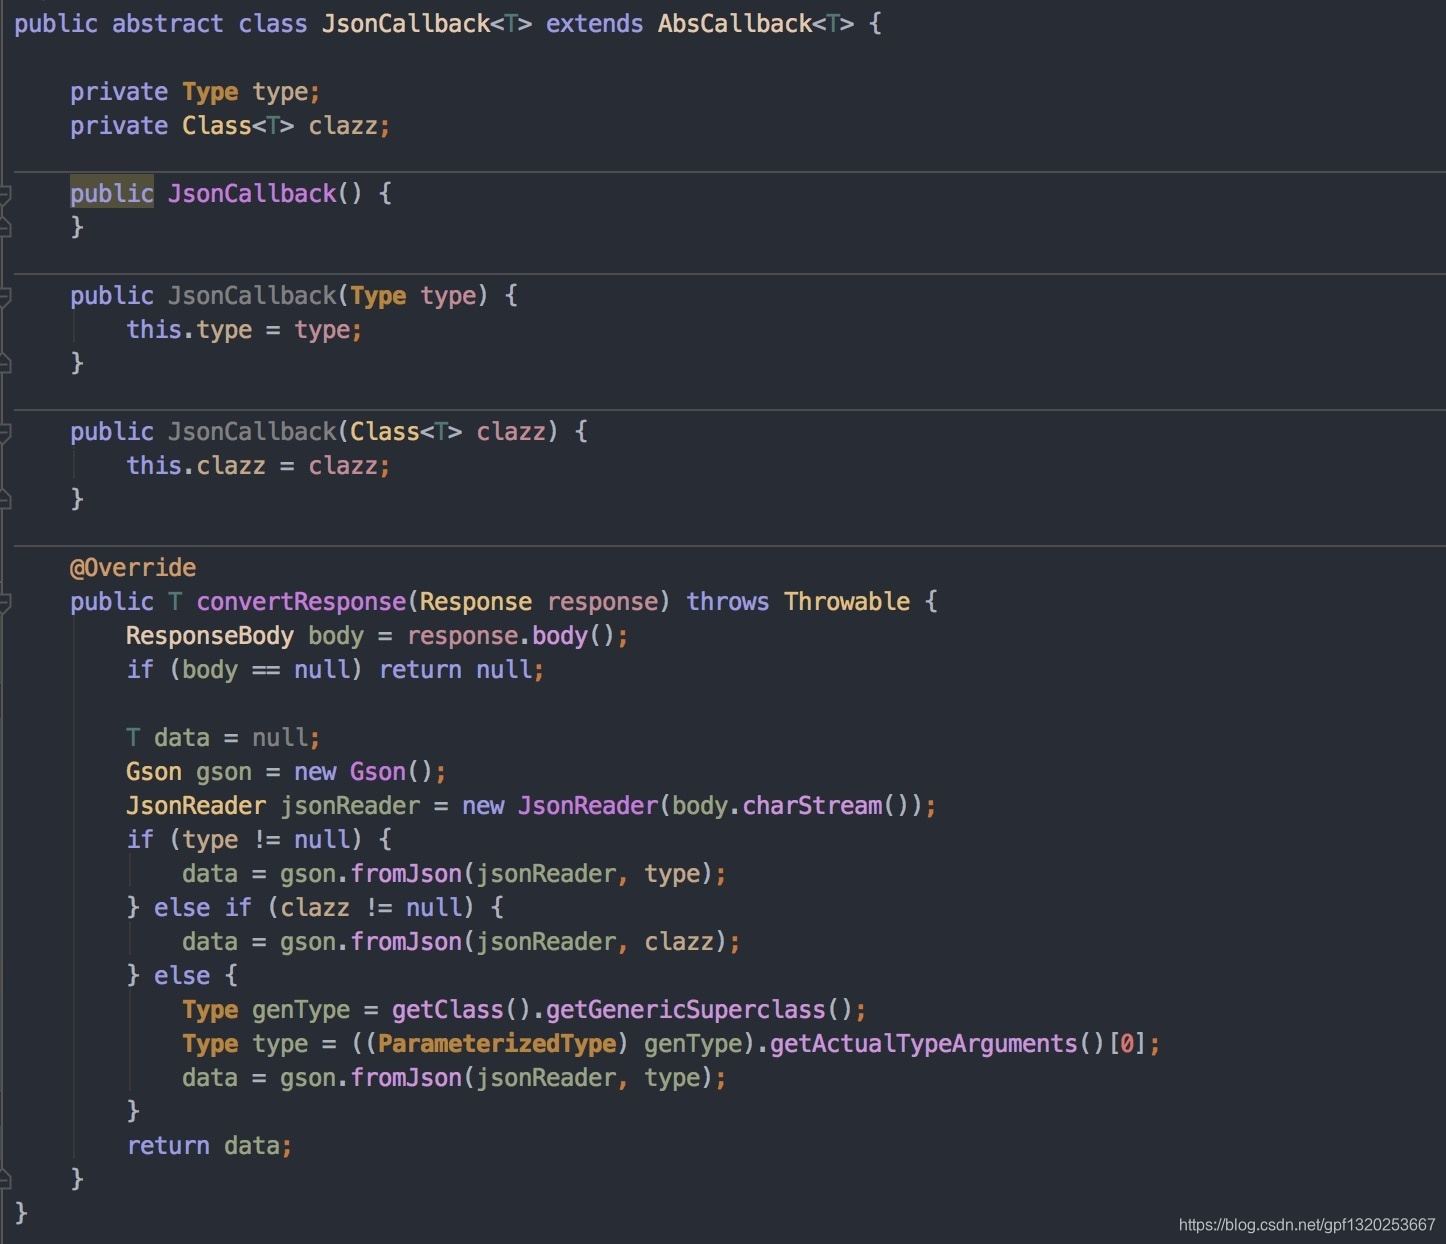Click the '@Override' annotation
1446x1244 pixels.
point(133,567)
